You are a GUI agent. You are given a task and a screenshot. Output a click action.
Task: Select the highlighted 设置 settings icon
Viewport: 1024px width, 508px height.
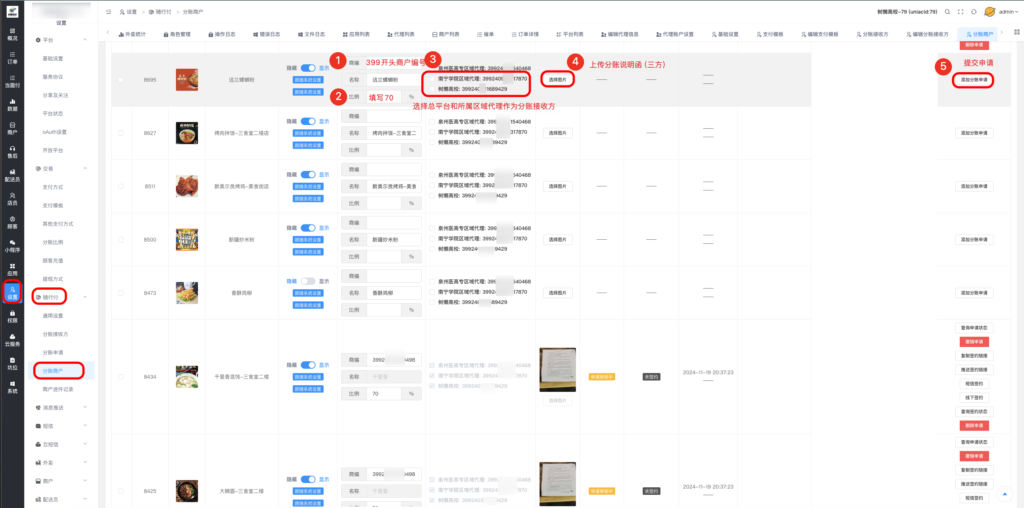(x=12, y=292)
